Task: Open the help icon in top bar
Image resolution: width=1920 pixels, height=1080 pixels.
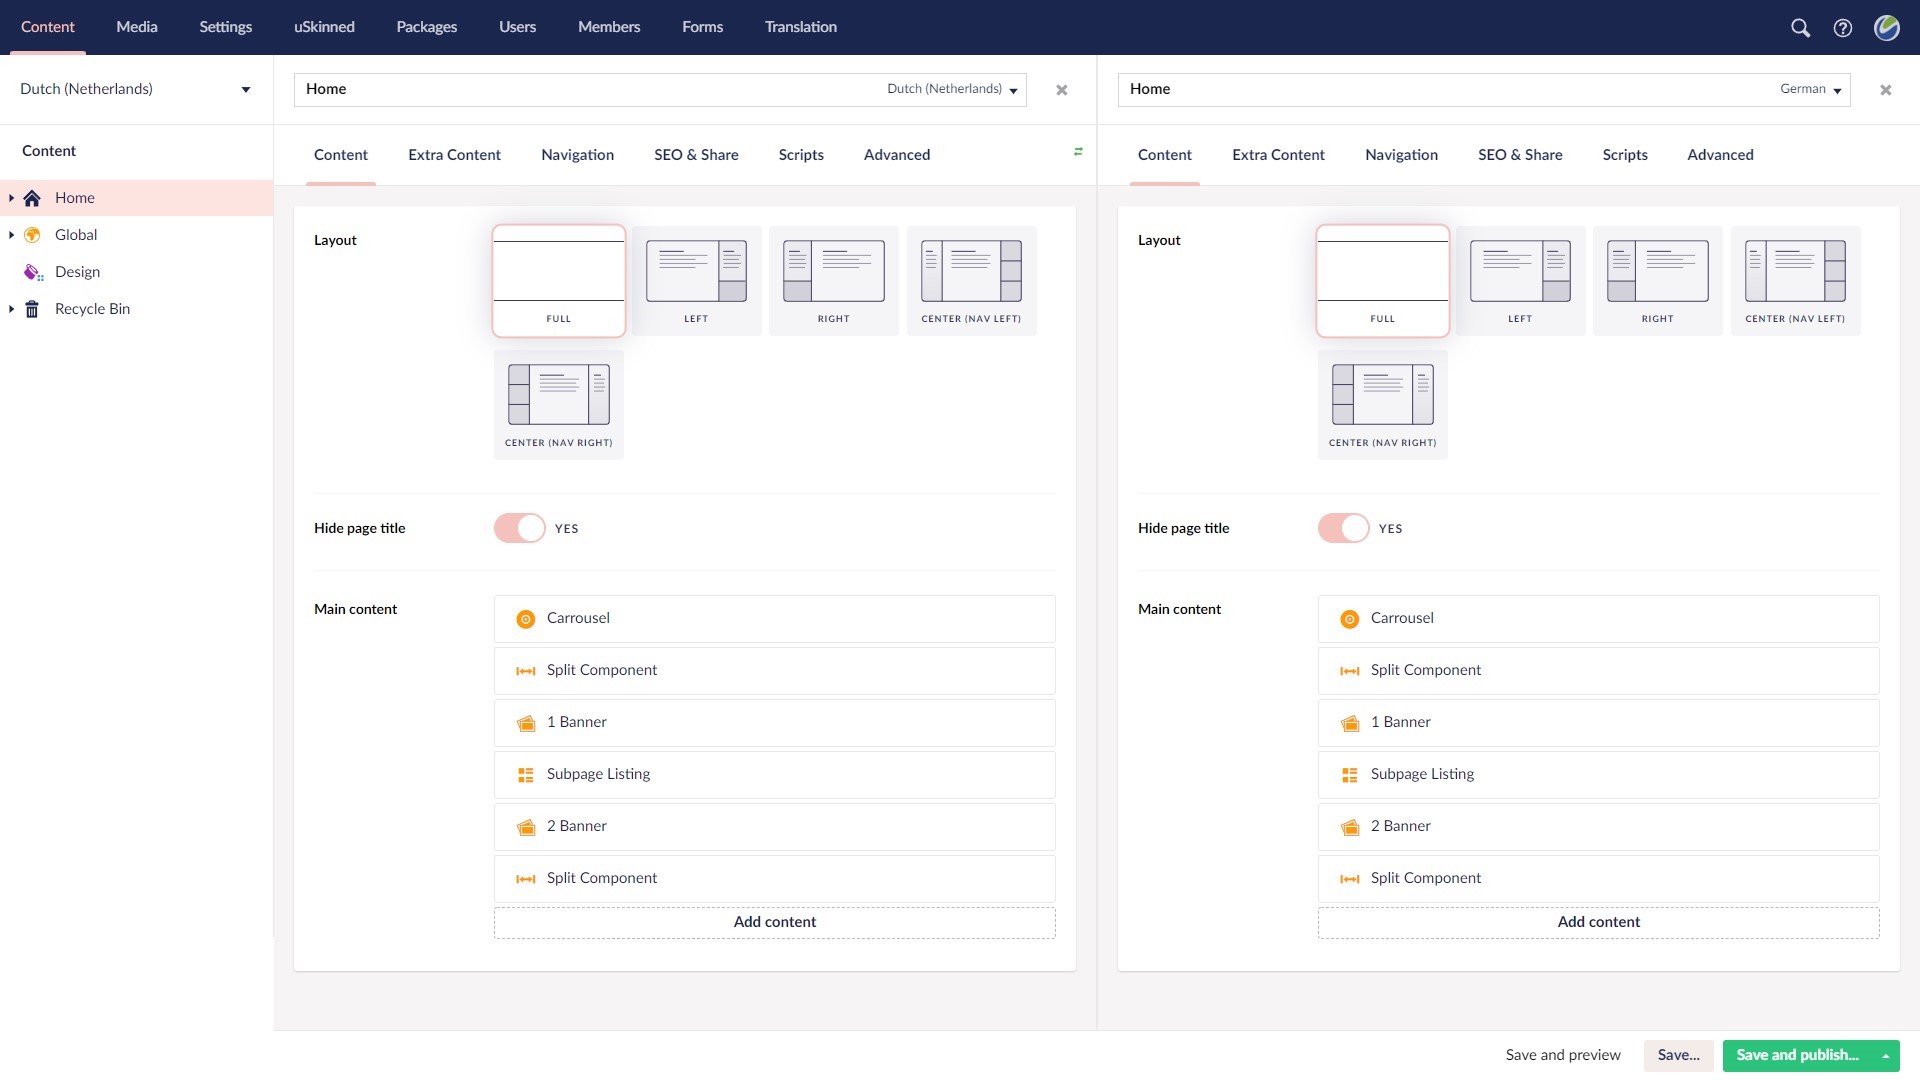Action: pos(1845,27)
